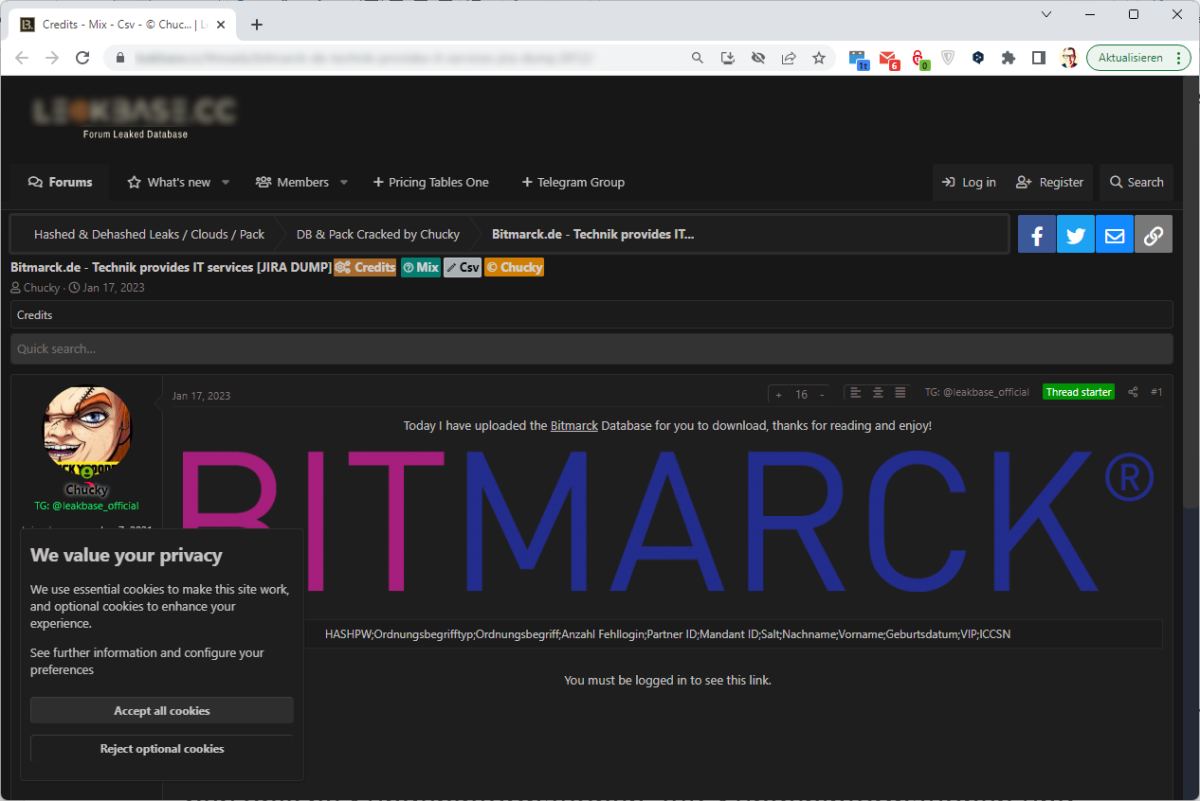1200x801 pixels.
Task: Click the underlined Bitmarck link in post
Action: pos(574,426)
